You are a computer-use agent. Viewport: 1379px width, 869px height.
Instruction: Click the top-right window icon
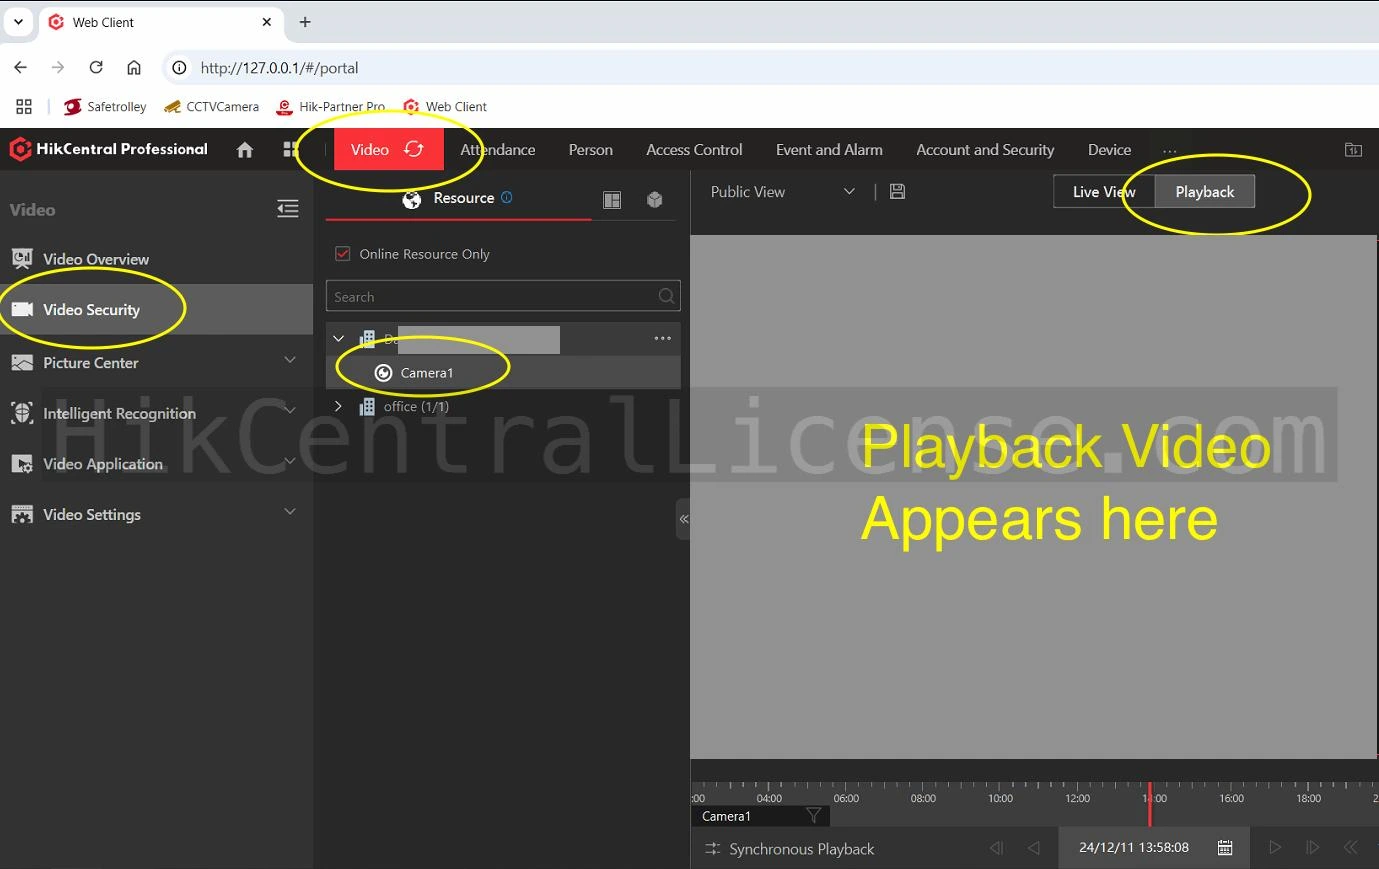click(1353, 150)
